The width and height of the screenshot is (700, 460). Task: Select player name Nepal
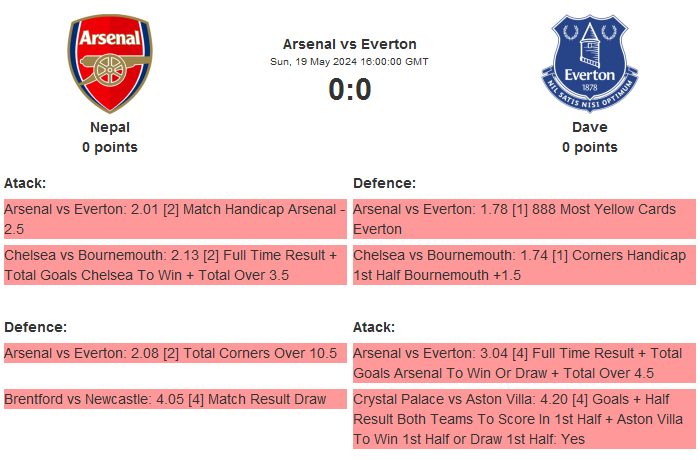[110, 127]
